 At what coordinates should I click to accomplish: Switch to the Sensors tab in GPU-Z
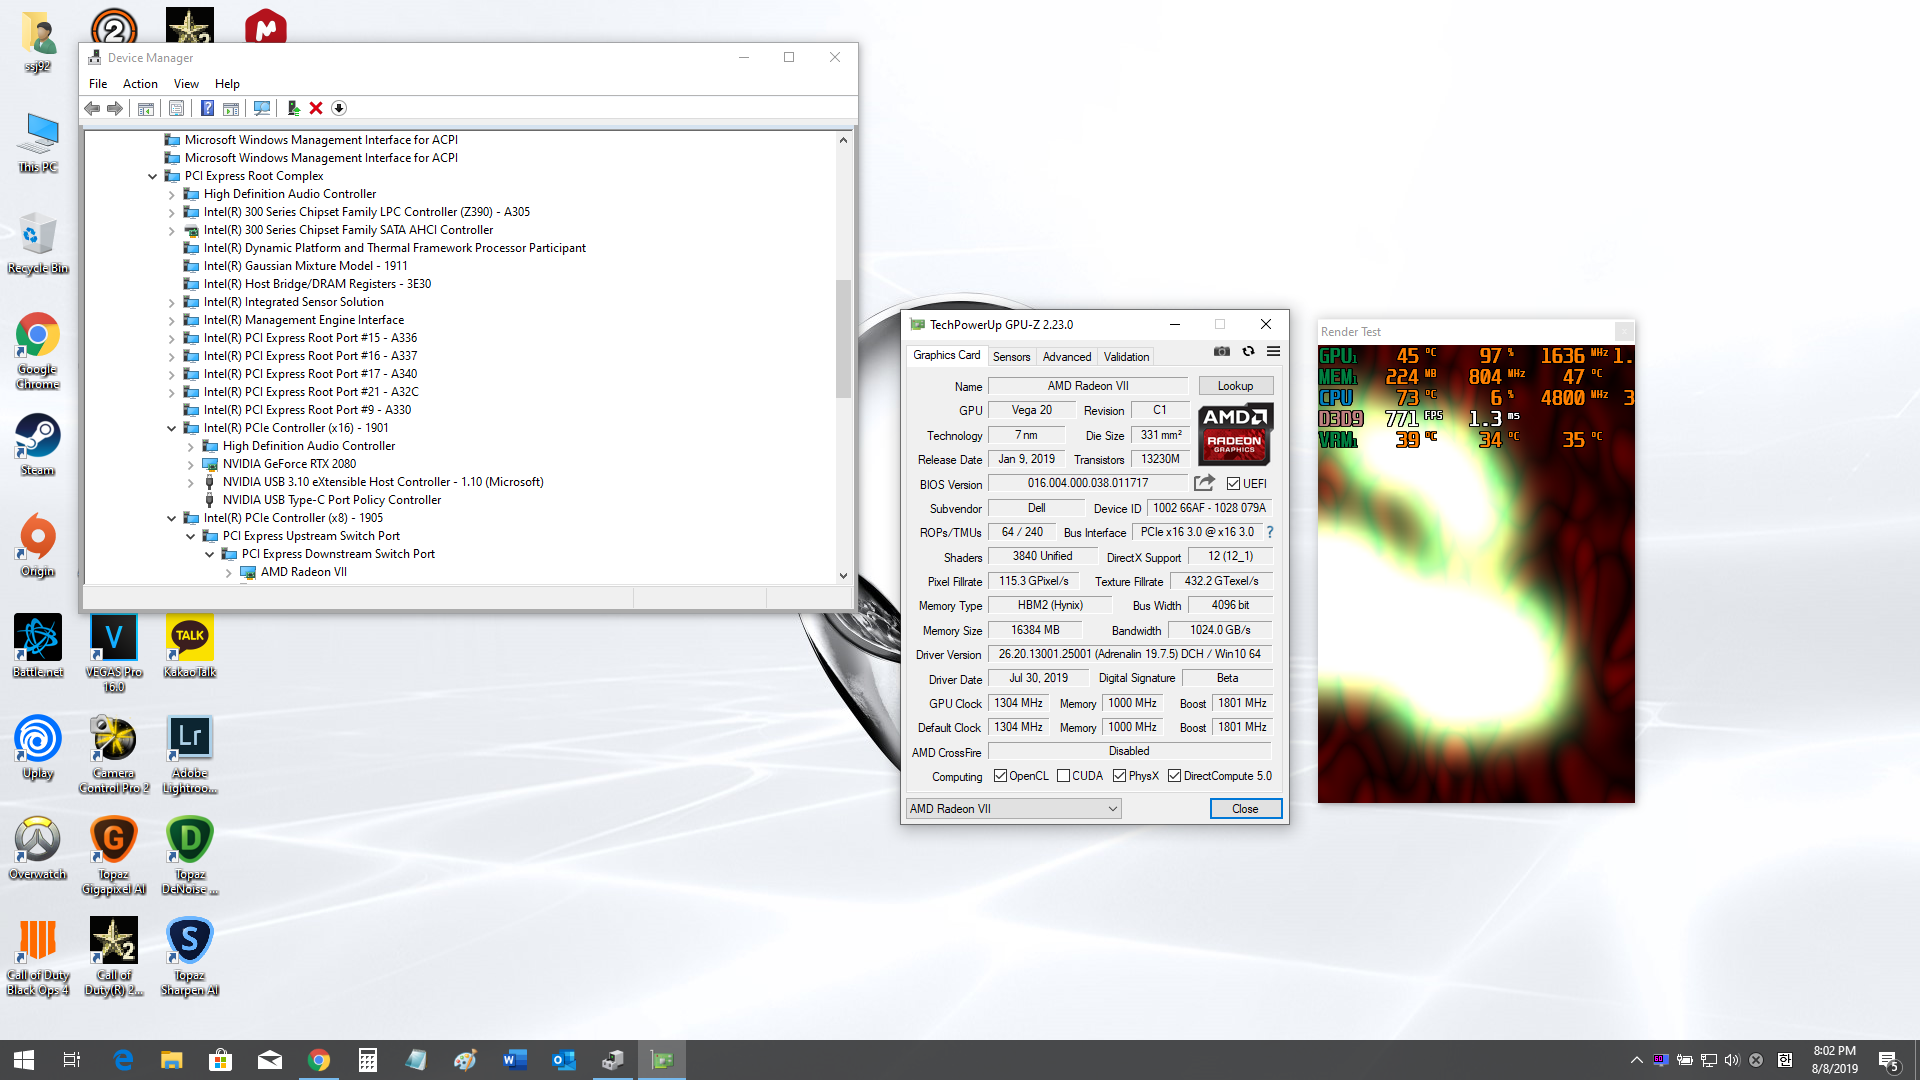(1011, 357)
